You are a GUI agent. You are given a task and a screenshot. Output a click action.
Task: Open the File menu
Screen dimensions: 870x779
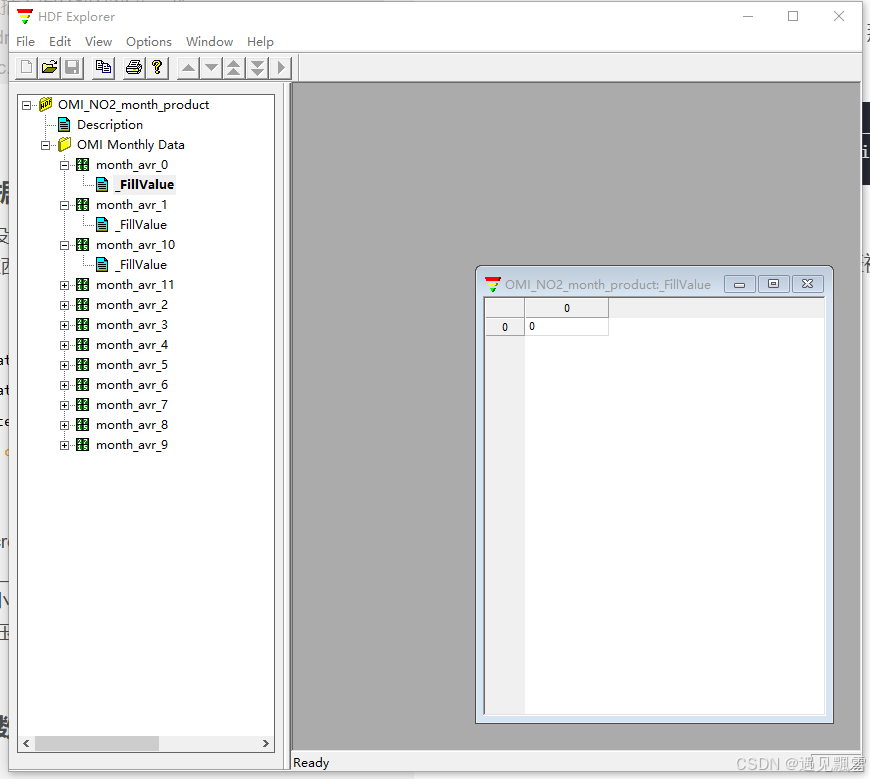tap(26, 42)
